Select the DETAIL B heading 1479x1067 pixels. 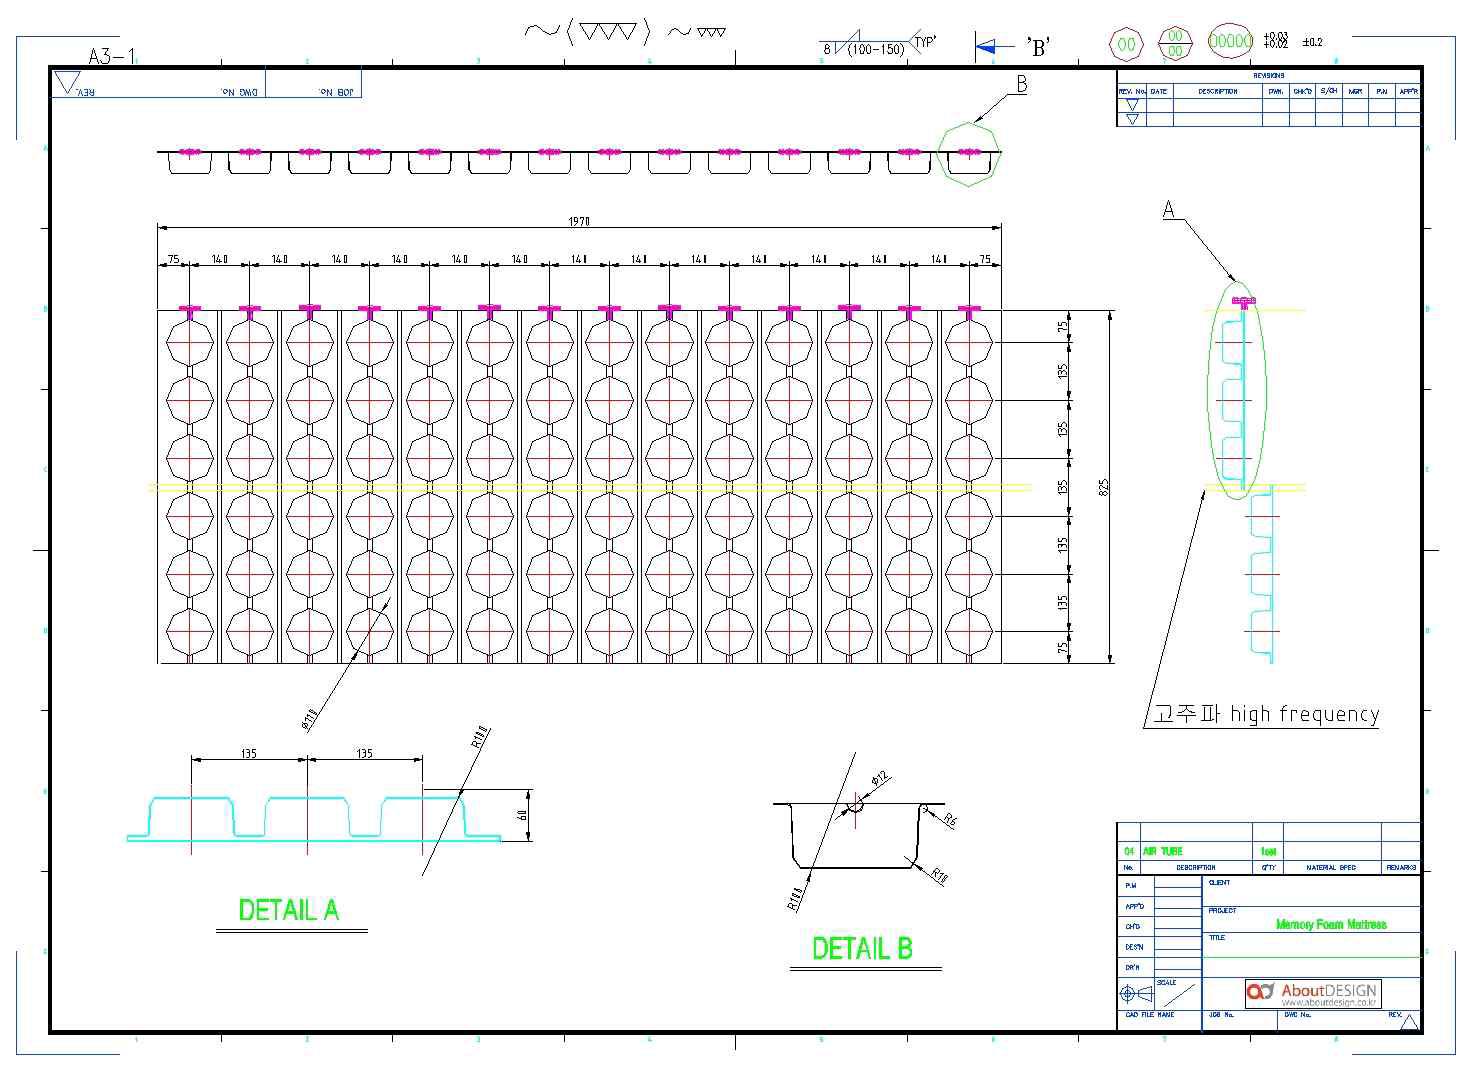tap(862, 948)
